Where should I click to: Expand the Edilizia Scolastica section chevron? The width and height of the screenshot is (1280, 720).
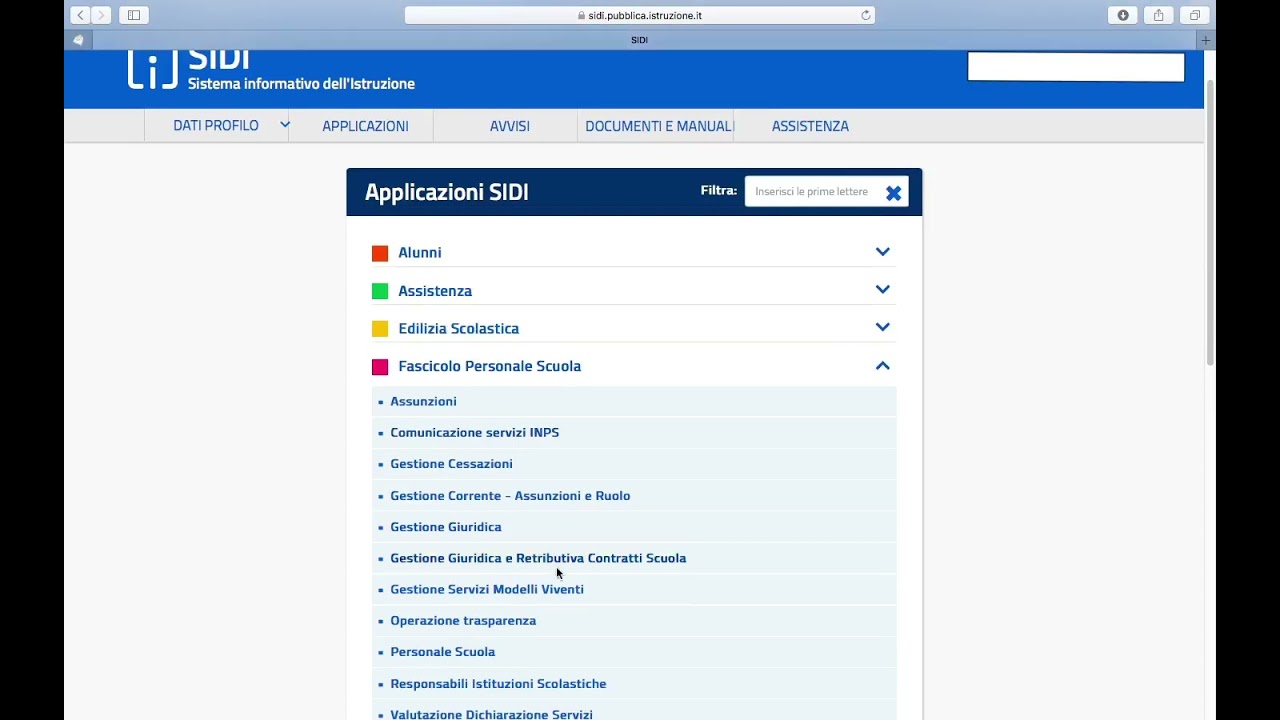[x=883, y=327]
